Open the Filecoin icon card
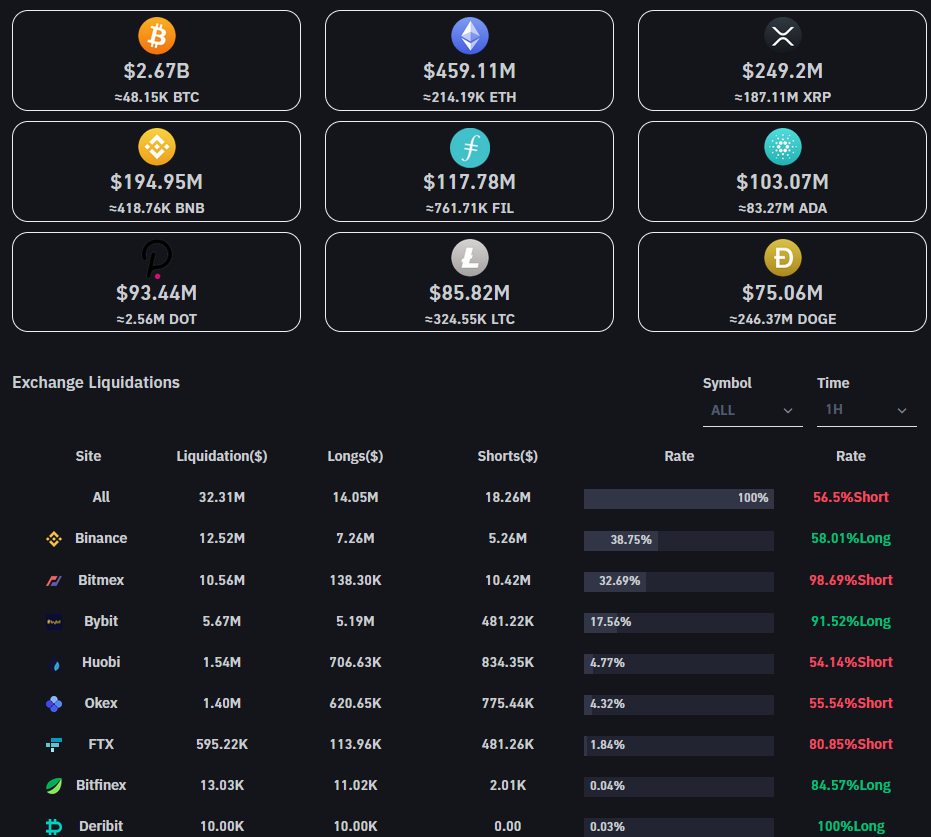The height and width of the screenshot is (837, 931). click(470, 147)
